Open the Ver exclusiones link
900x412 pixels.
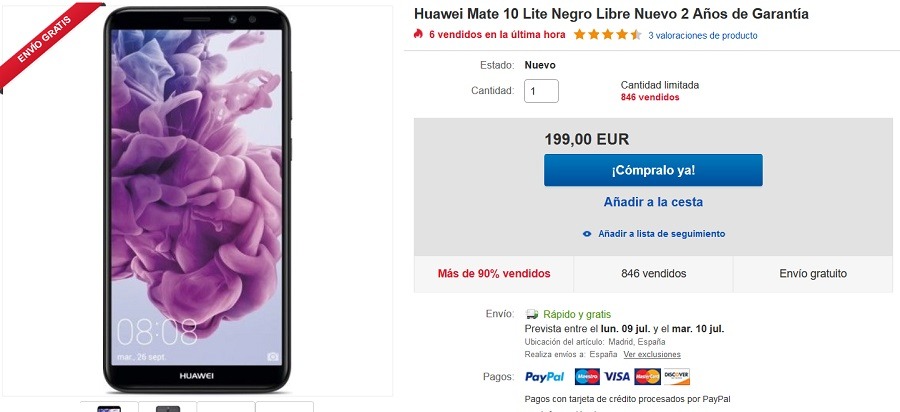[652, 355]
